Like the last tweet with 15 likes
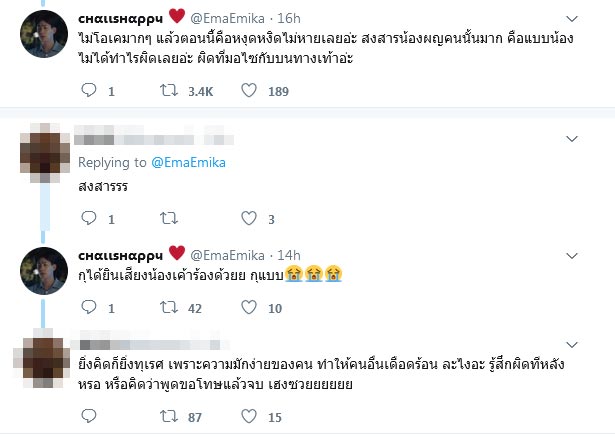Screen dimensions: 615x437 [x=249, y=416]
